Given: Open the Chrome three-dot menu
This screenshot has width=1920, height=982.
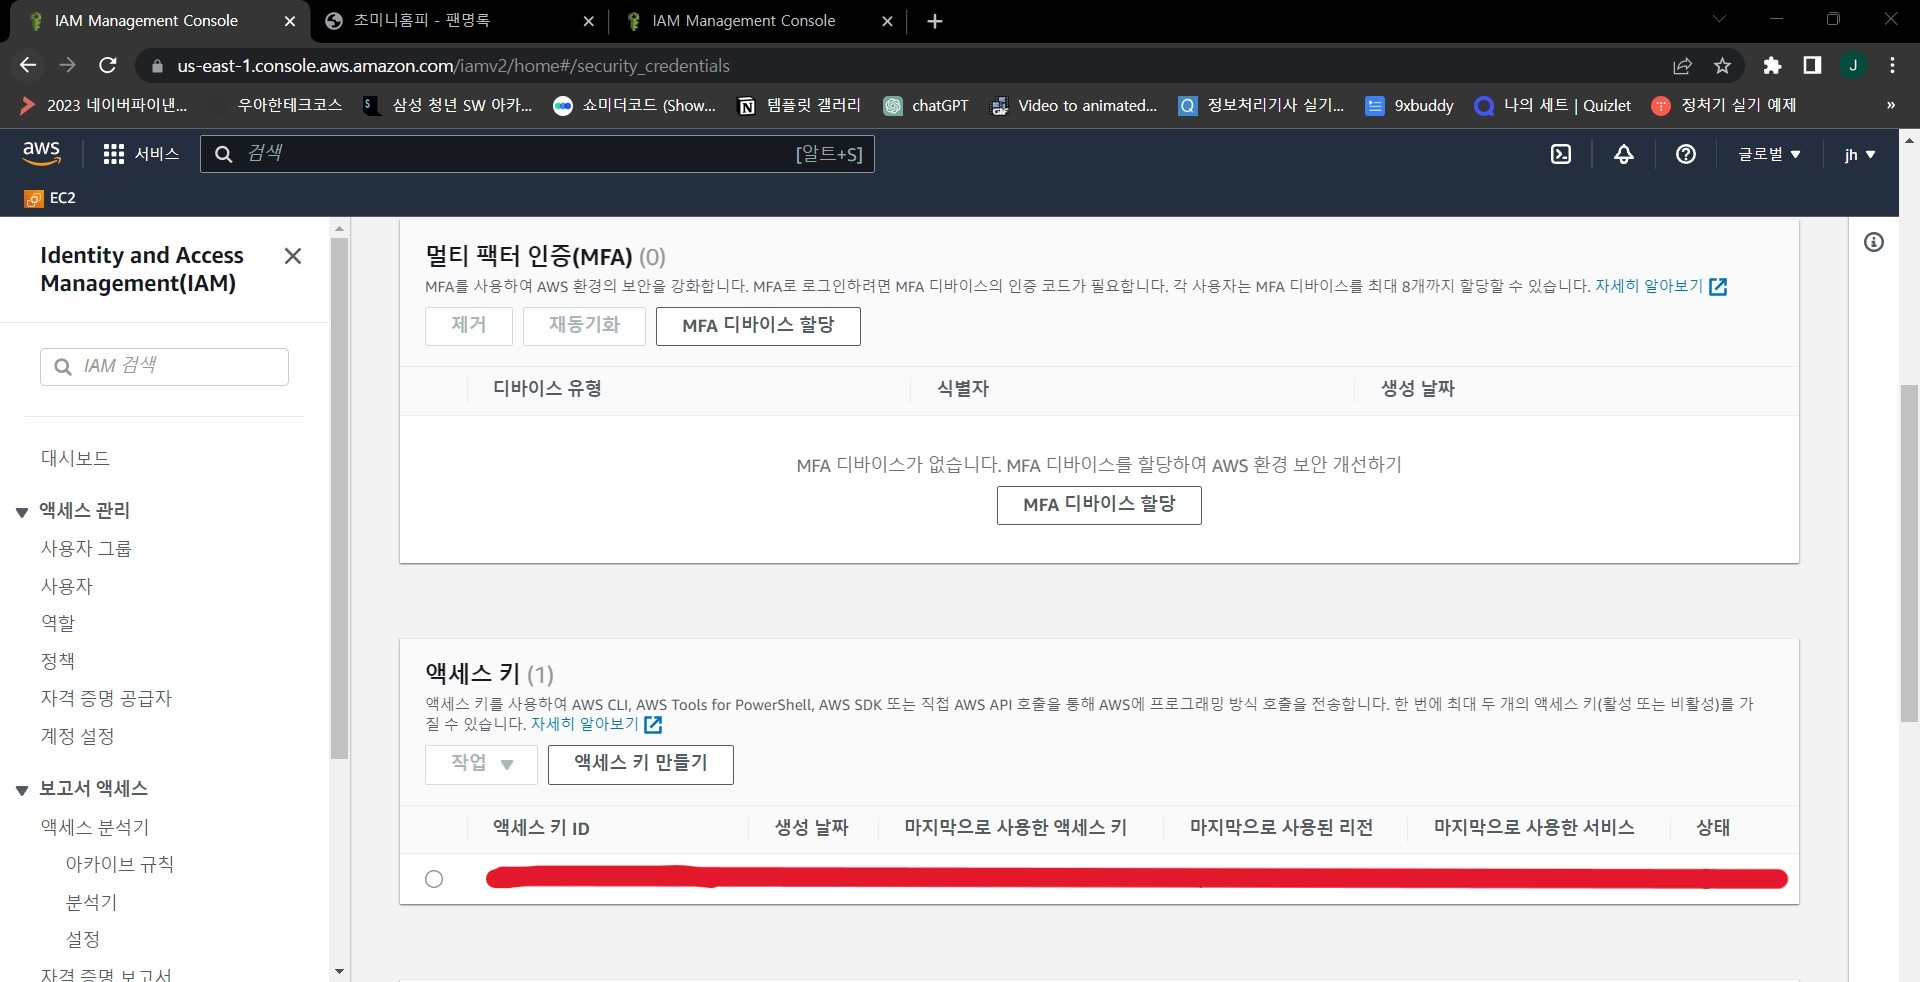Looking at the screenshot, I should click(1892, 65).
